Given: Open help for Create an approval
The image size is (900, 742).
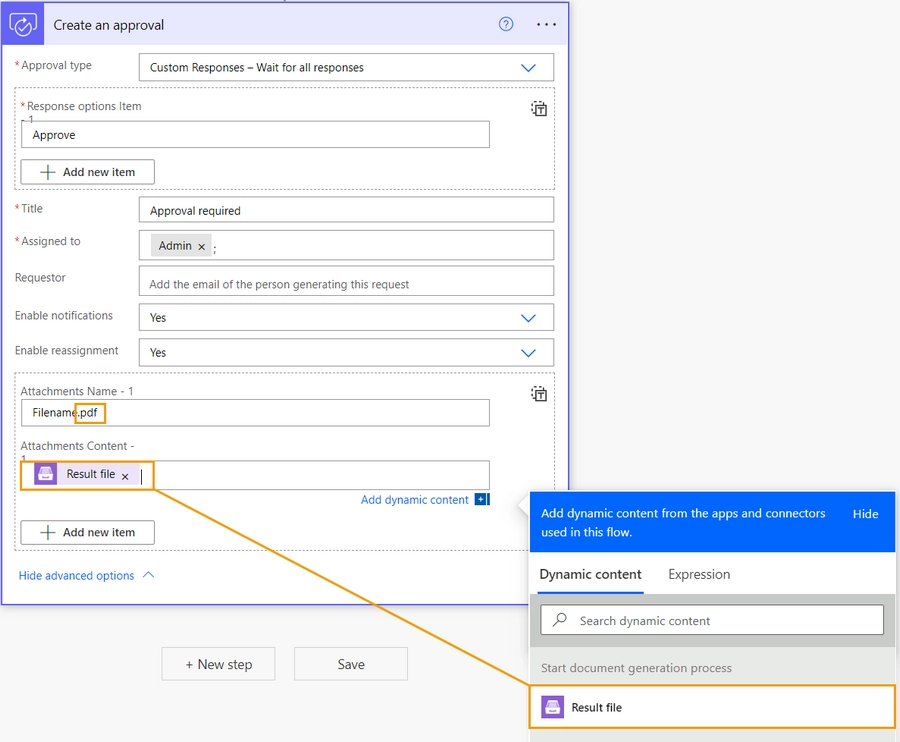Looking at the screenshot, I should point(506,24).
